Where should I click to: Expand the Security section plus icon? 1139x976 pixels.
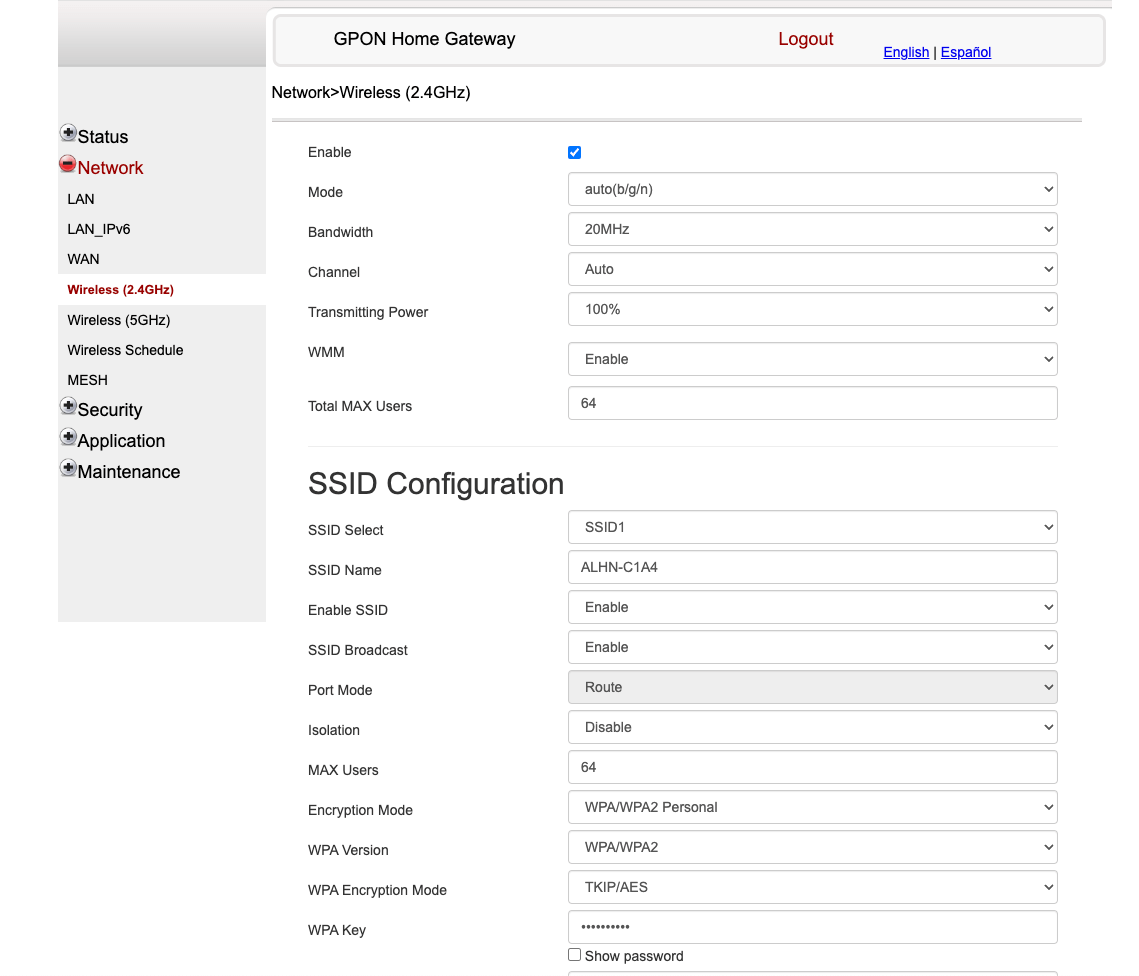pyautogui.click(x=68, y=405)
